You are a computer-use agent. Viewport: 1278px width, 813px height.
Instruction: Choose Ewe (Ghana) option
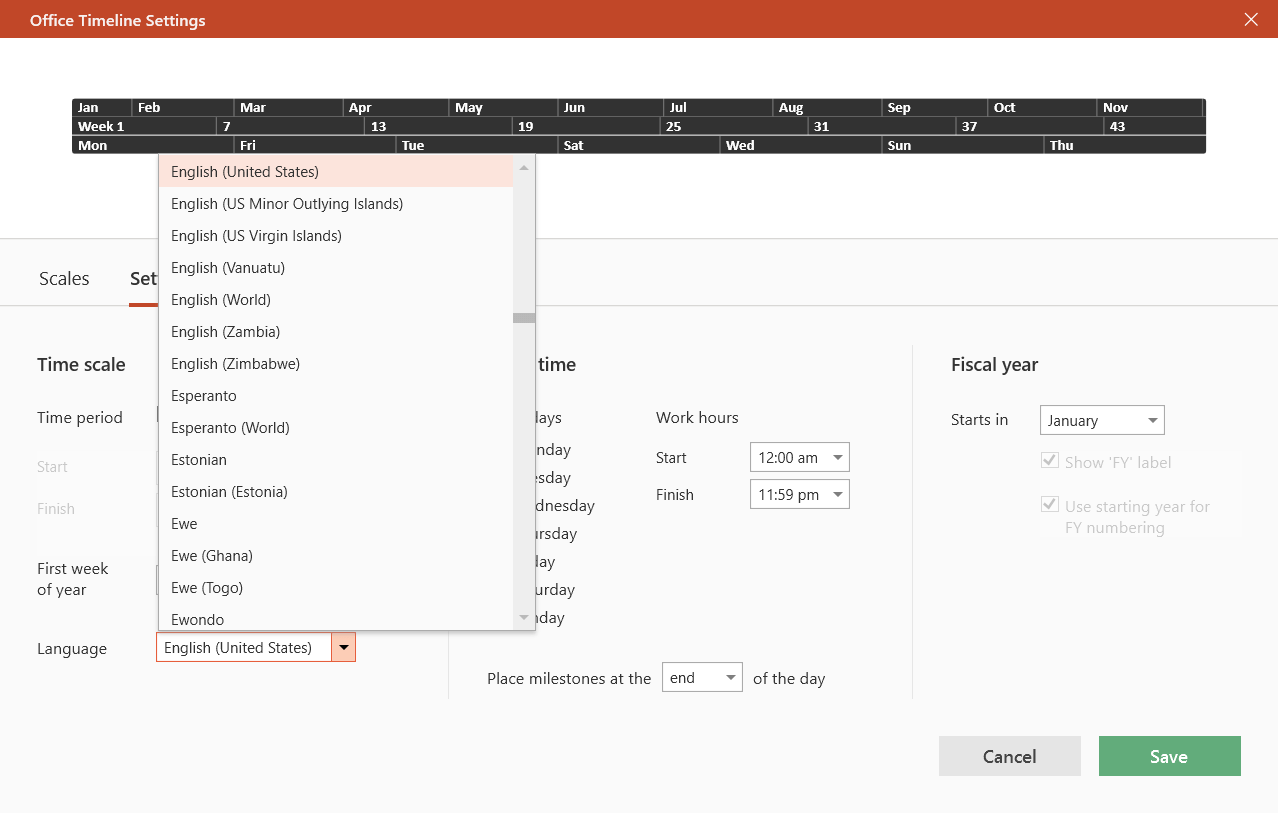click(336, 556)
